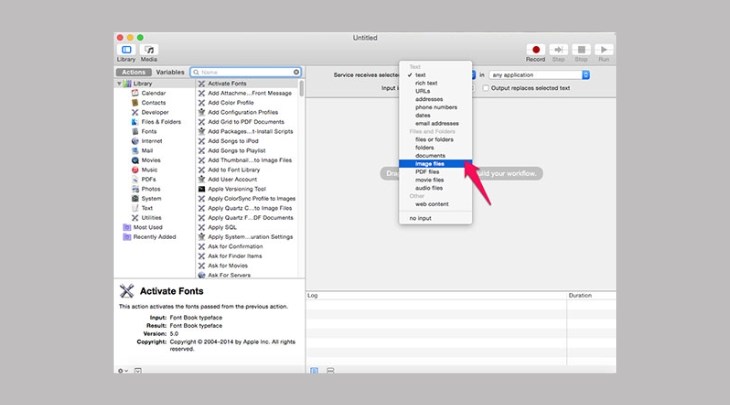Screen dimensions: 730x405
Task: Choose dates from the popup menu
Action: click(435, 115)
